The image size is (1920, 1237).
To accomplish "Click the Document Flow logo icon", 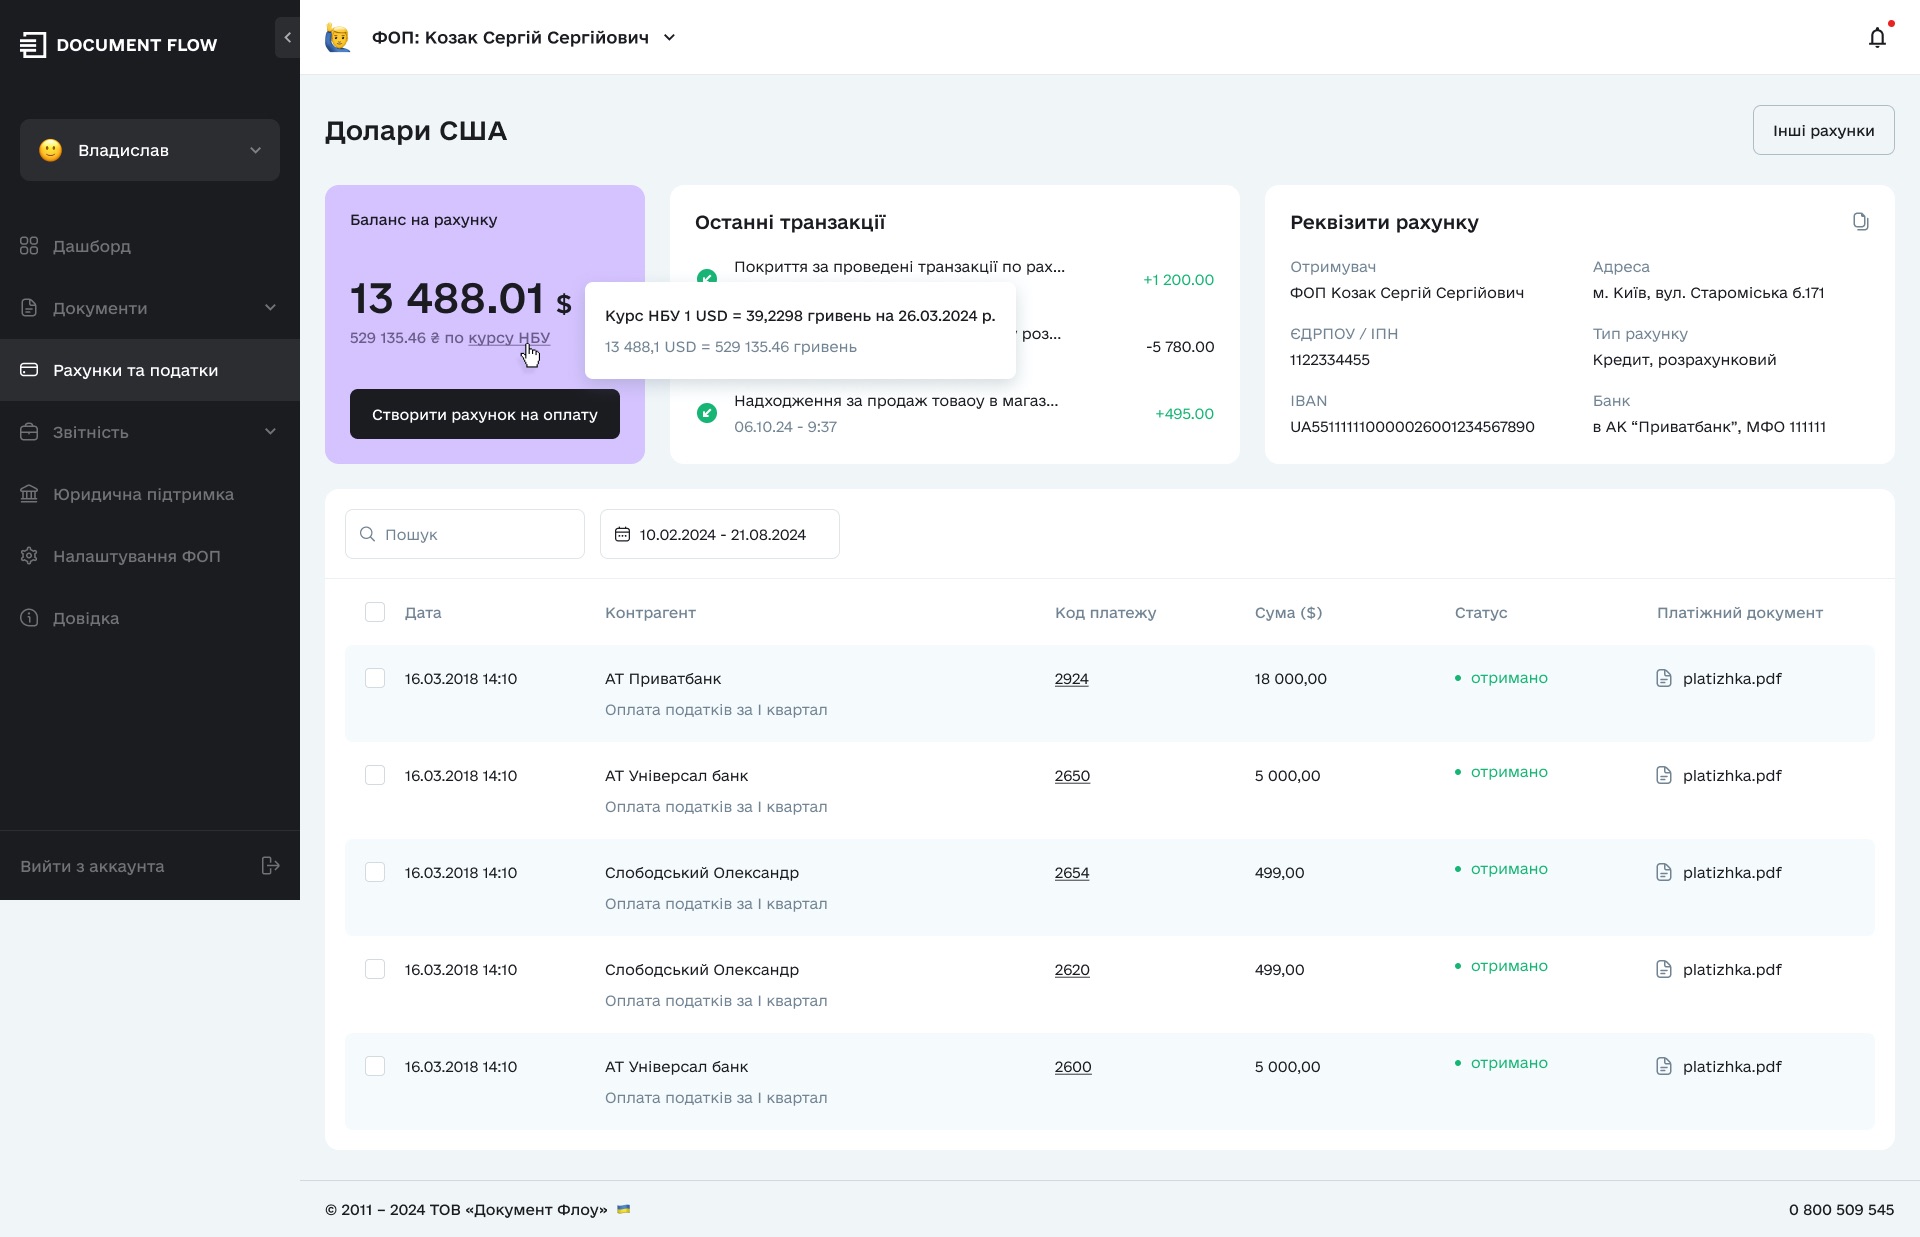I will coord(33,45).
